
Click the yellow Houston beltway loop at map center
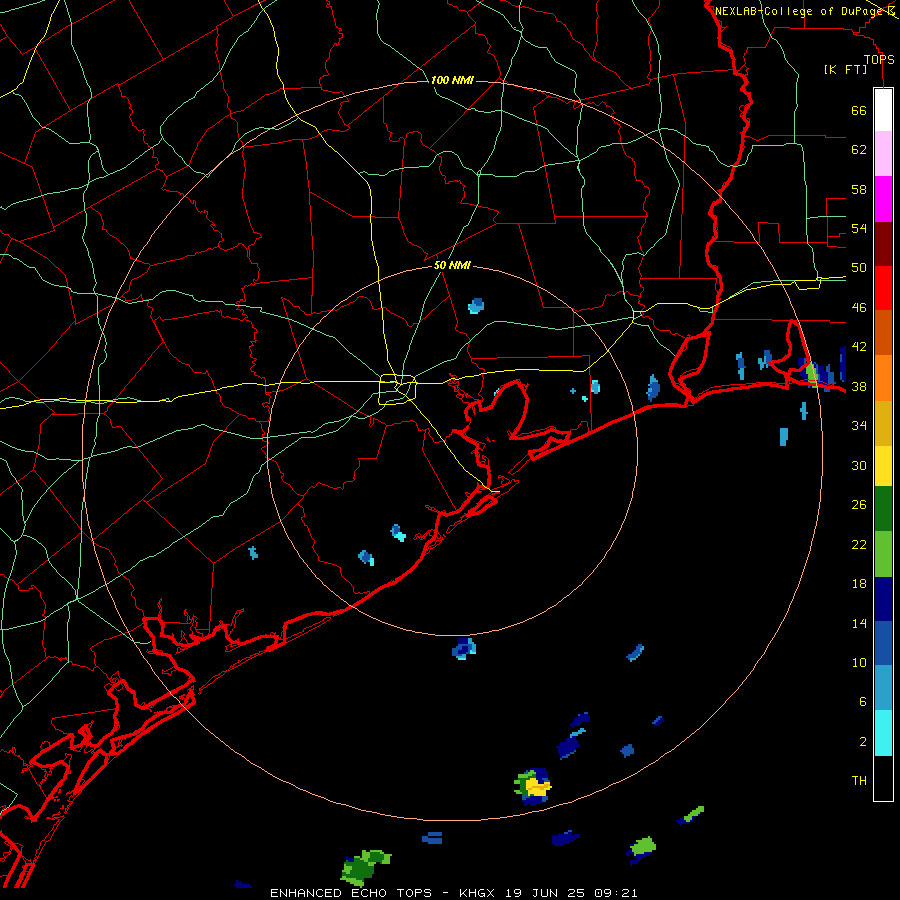point(398,389)
